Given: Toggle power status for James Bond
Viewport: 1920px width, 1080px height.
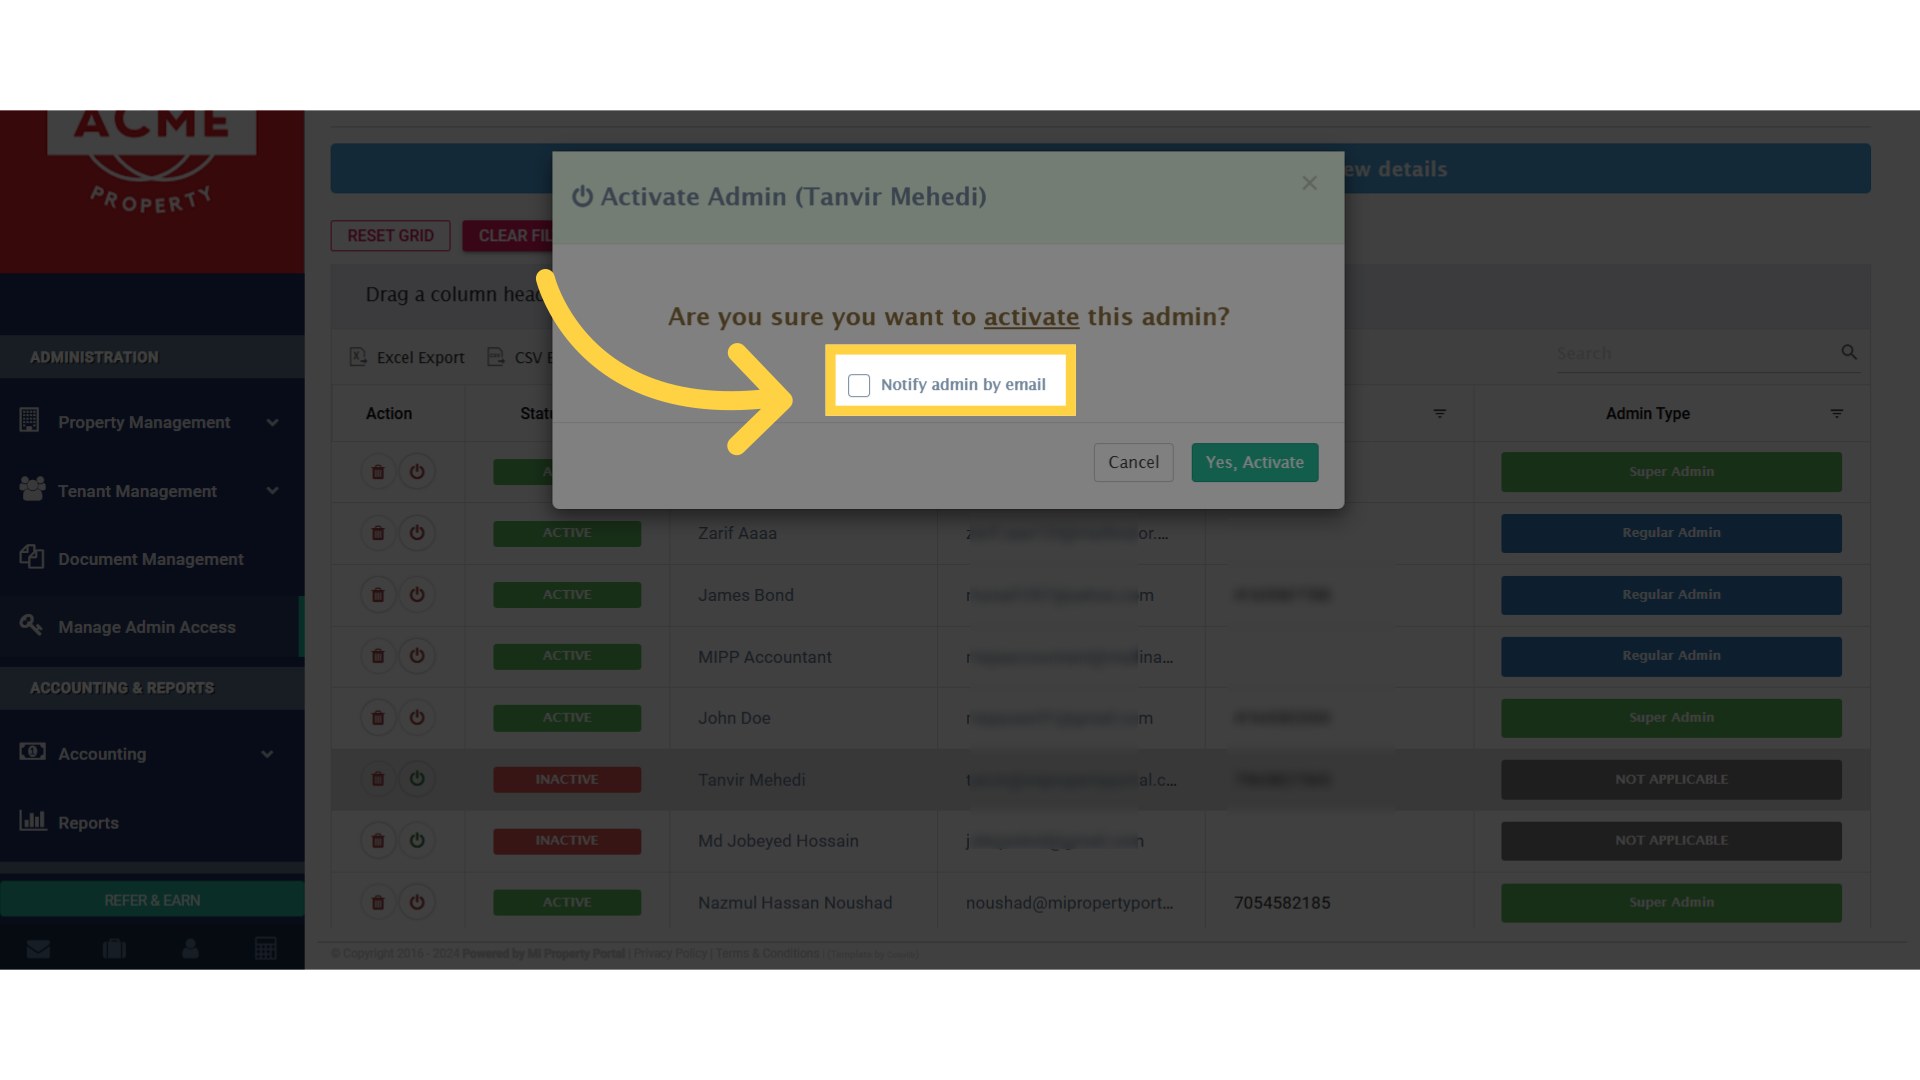Looking at the screenshot, I should coord(417,595).
